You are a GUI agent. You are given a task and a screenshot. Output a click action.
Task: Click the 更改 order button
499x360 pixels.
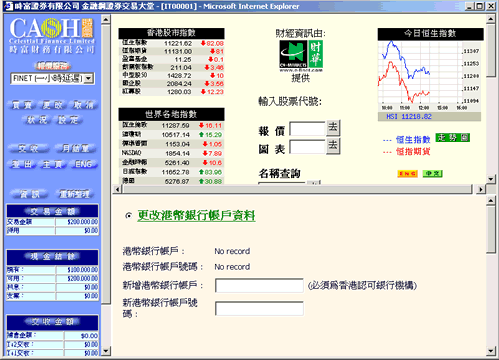click(53, 105)
